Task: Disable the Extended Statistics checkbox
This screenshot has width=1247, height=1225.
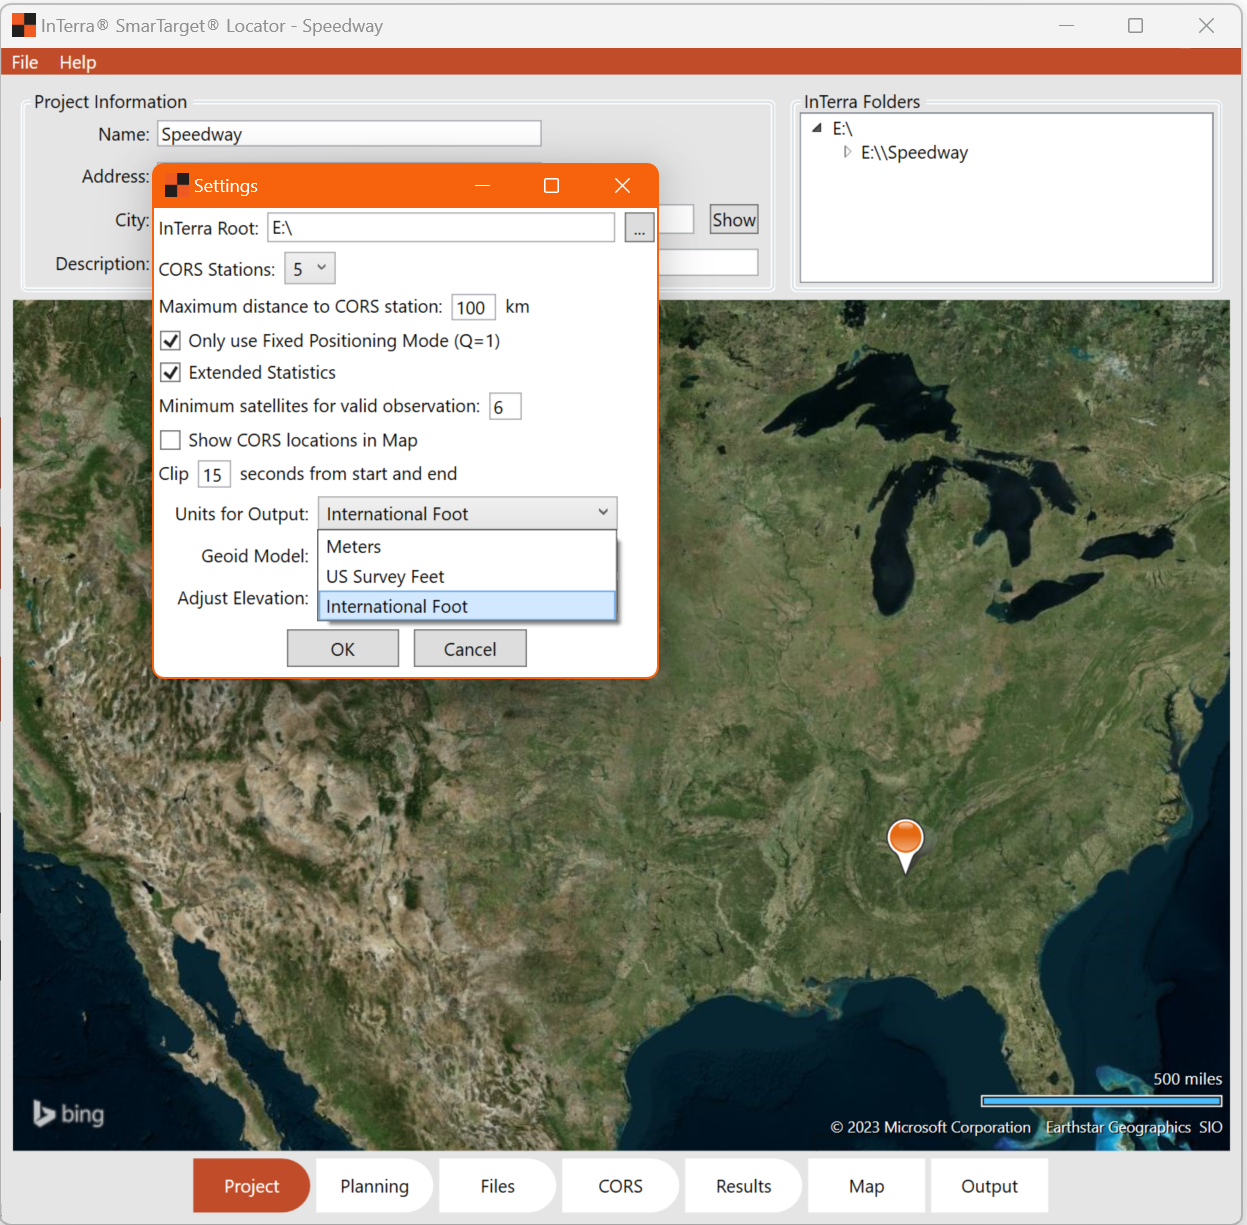Action: tap(171, 373)
